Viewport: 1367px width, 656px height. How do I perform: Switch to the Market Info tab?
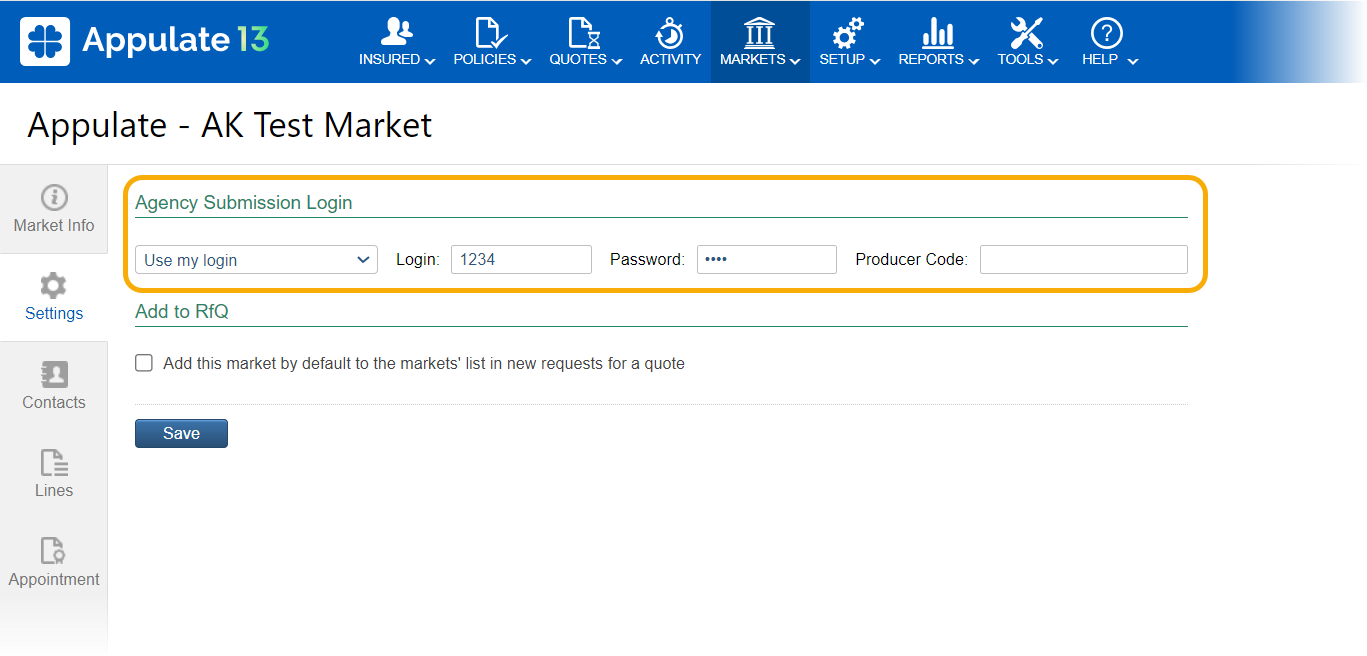[x=54, y=209]
